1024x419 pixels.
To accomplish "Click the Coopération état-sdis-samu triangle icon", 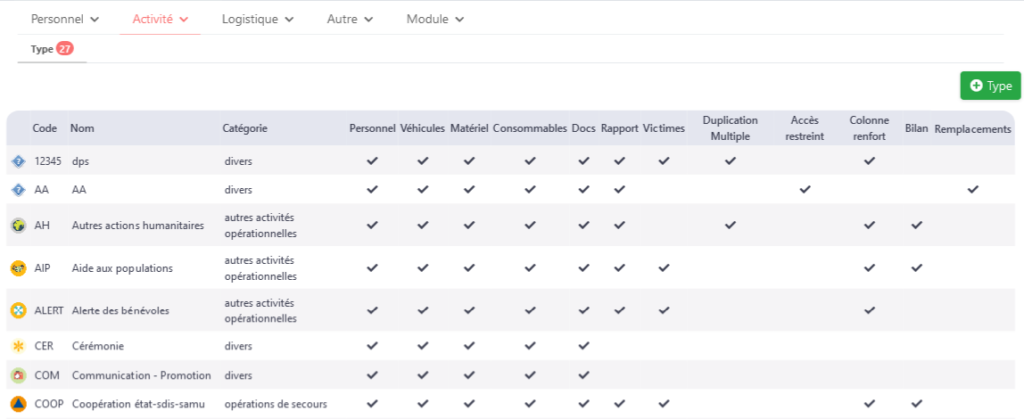I will 18,404.
